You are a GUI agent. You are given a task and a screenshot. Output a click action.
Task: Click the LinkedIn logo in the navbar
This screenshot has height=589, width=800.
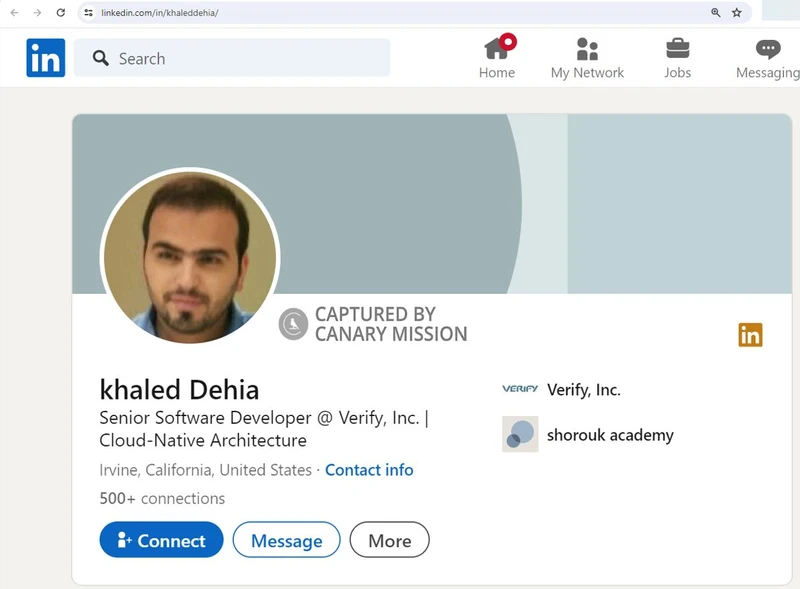(x=44, y=57)
